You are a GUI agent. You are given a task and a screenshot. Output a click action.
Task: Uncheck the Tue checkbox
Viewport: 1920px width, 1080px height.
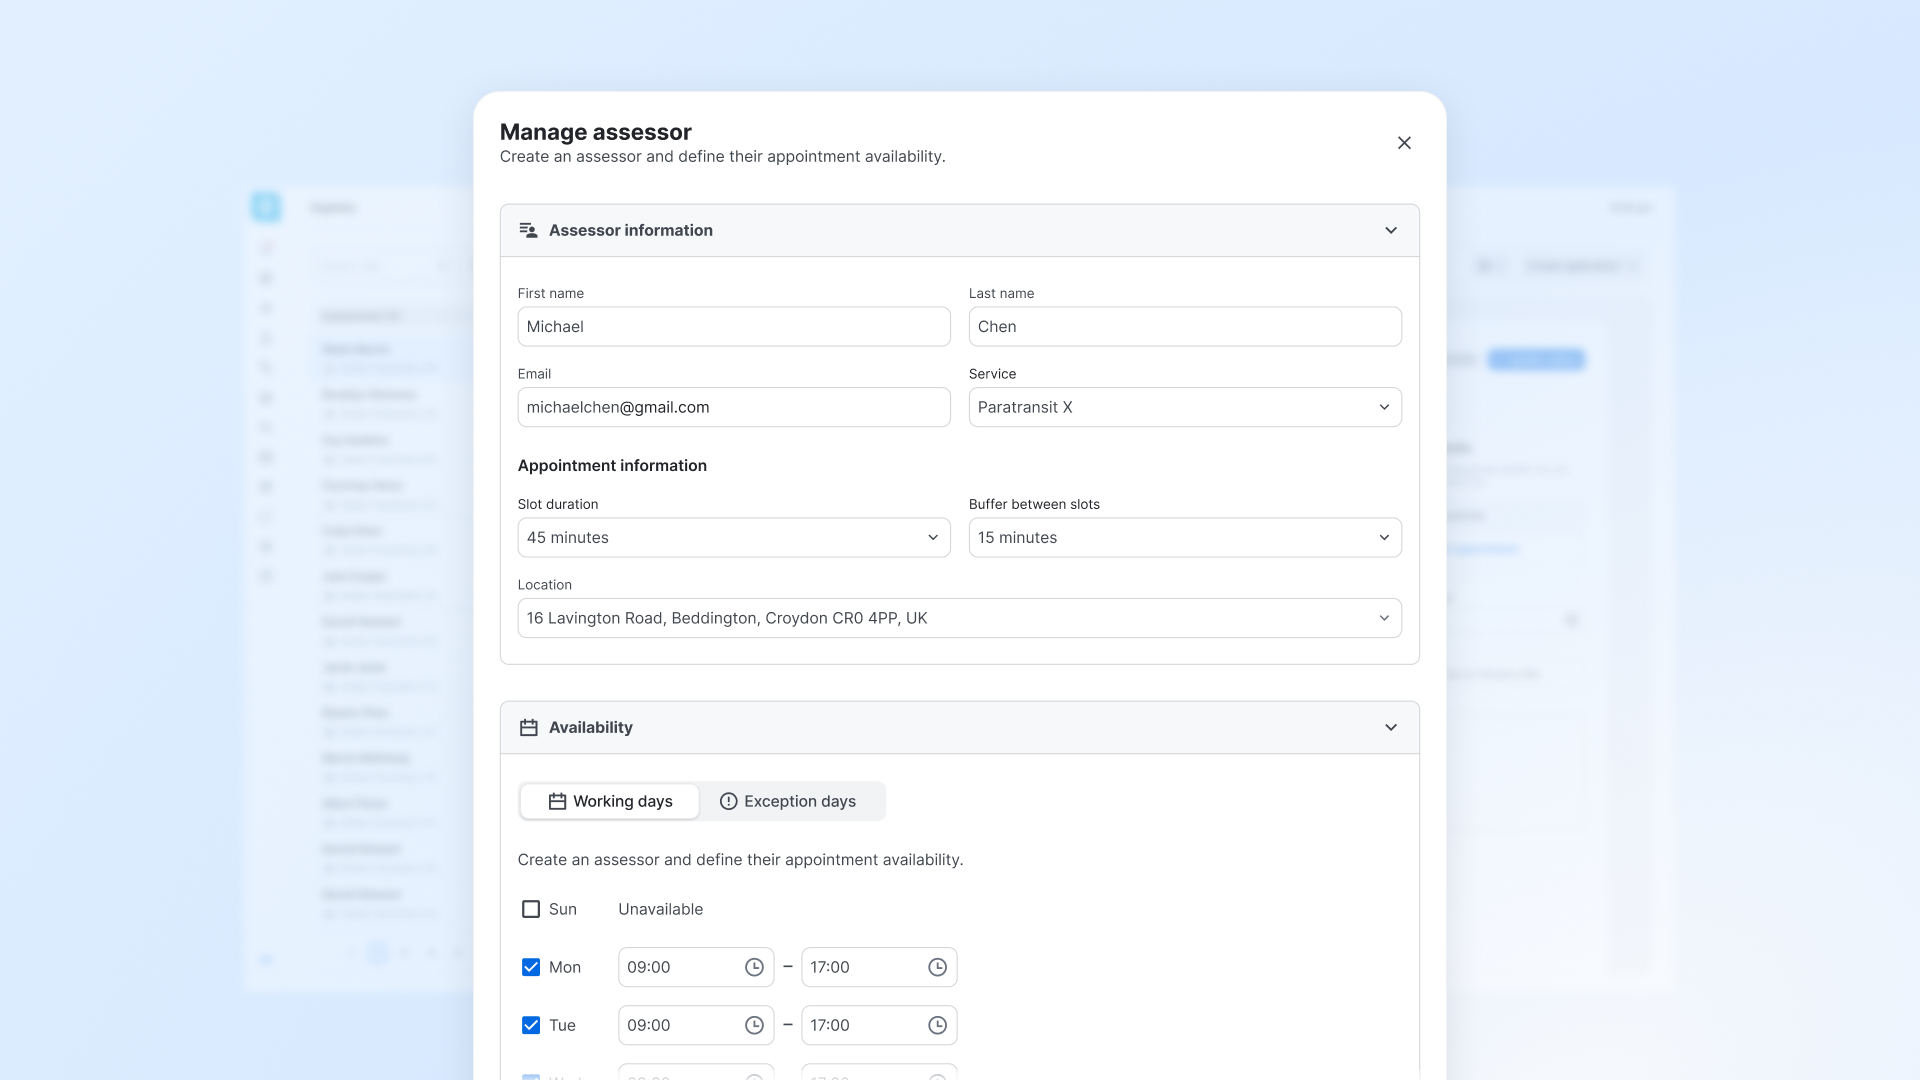[531, 1025]
